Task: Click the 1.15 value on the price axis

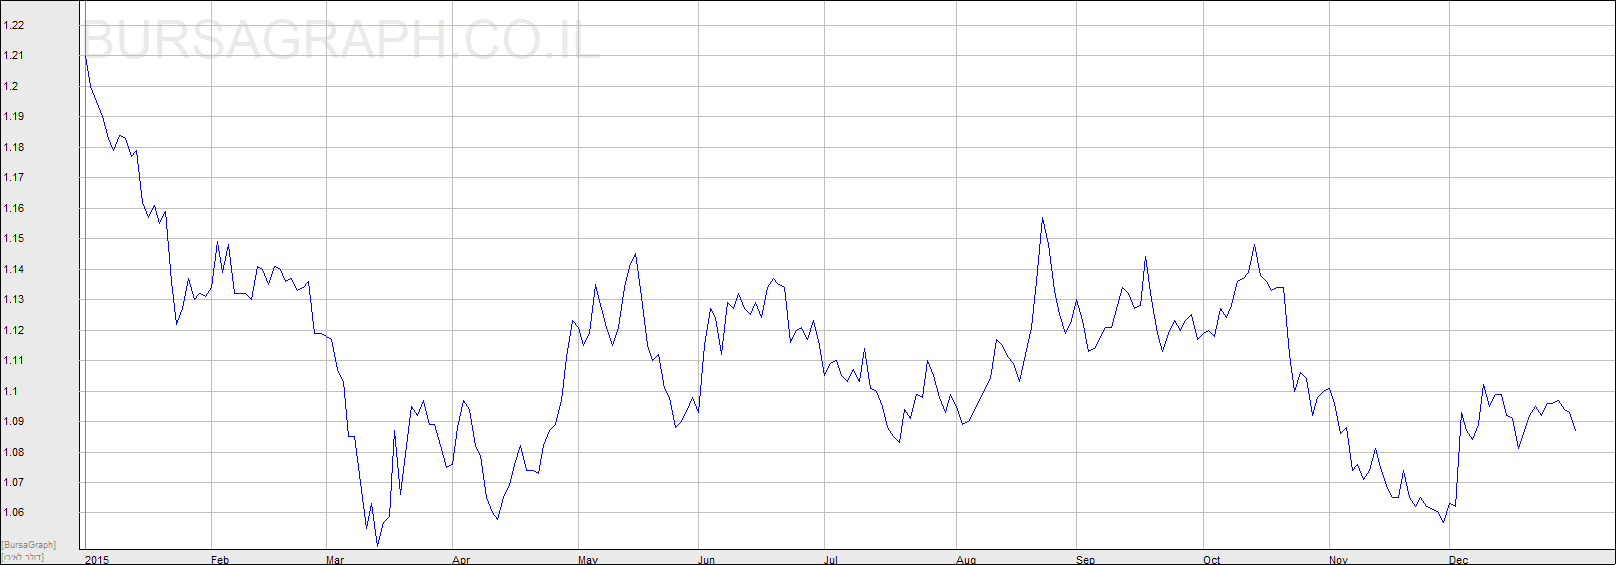Action: point(13,239)
